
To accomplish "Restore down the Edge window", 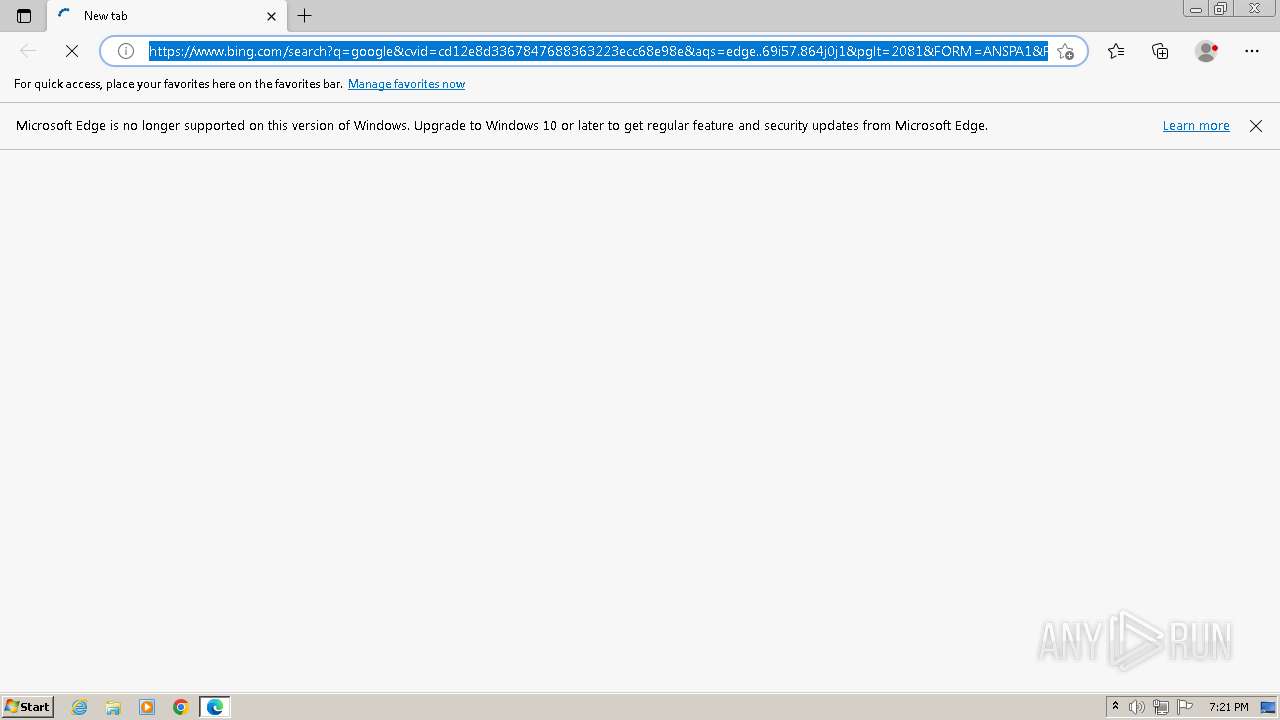I will (x=1221, y=9).
